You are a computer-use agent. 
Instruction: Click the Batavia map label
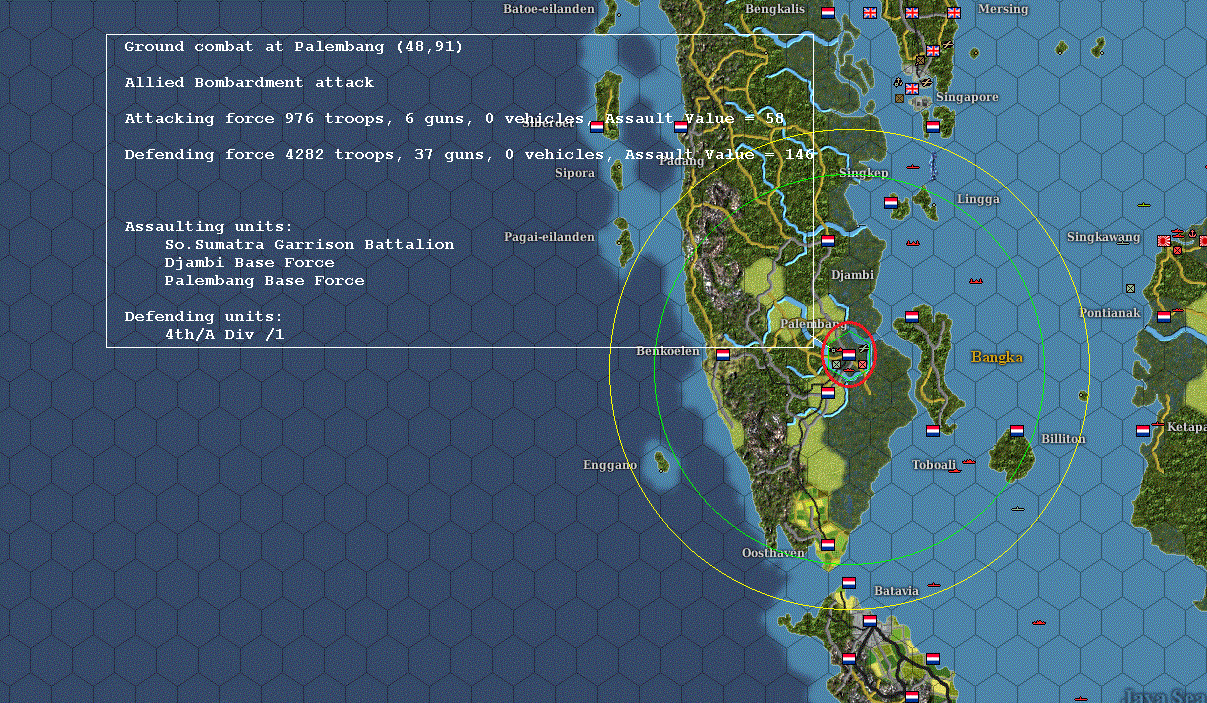[x=896, y=590]
